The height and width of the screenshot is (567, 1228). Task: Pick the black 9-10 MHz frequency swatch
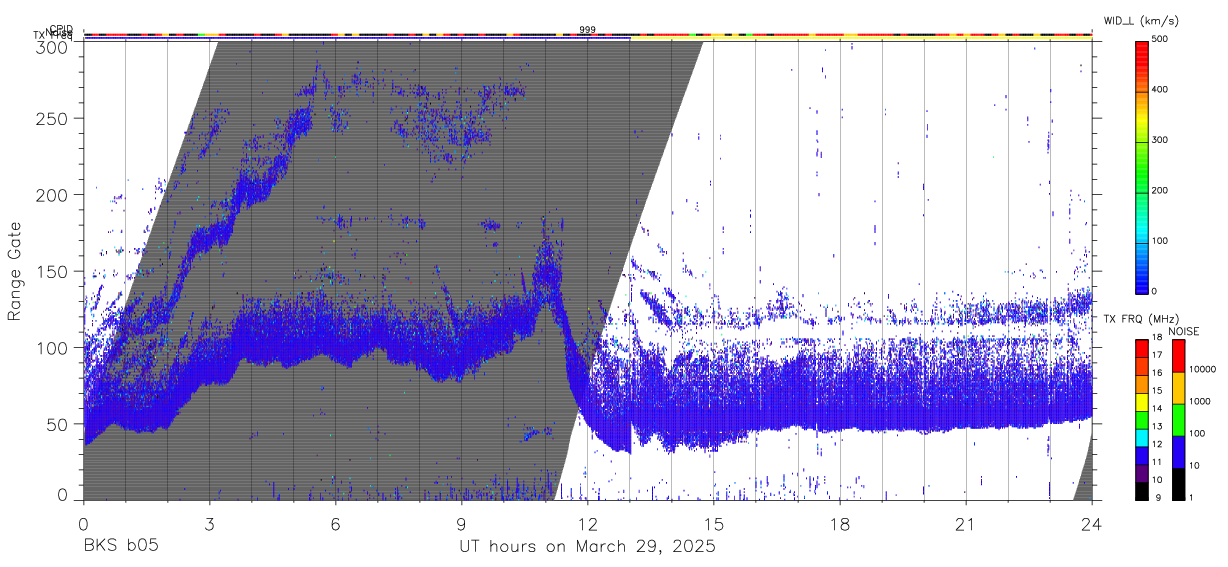pyautogui.click(x=1142, y=491)
